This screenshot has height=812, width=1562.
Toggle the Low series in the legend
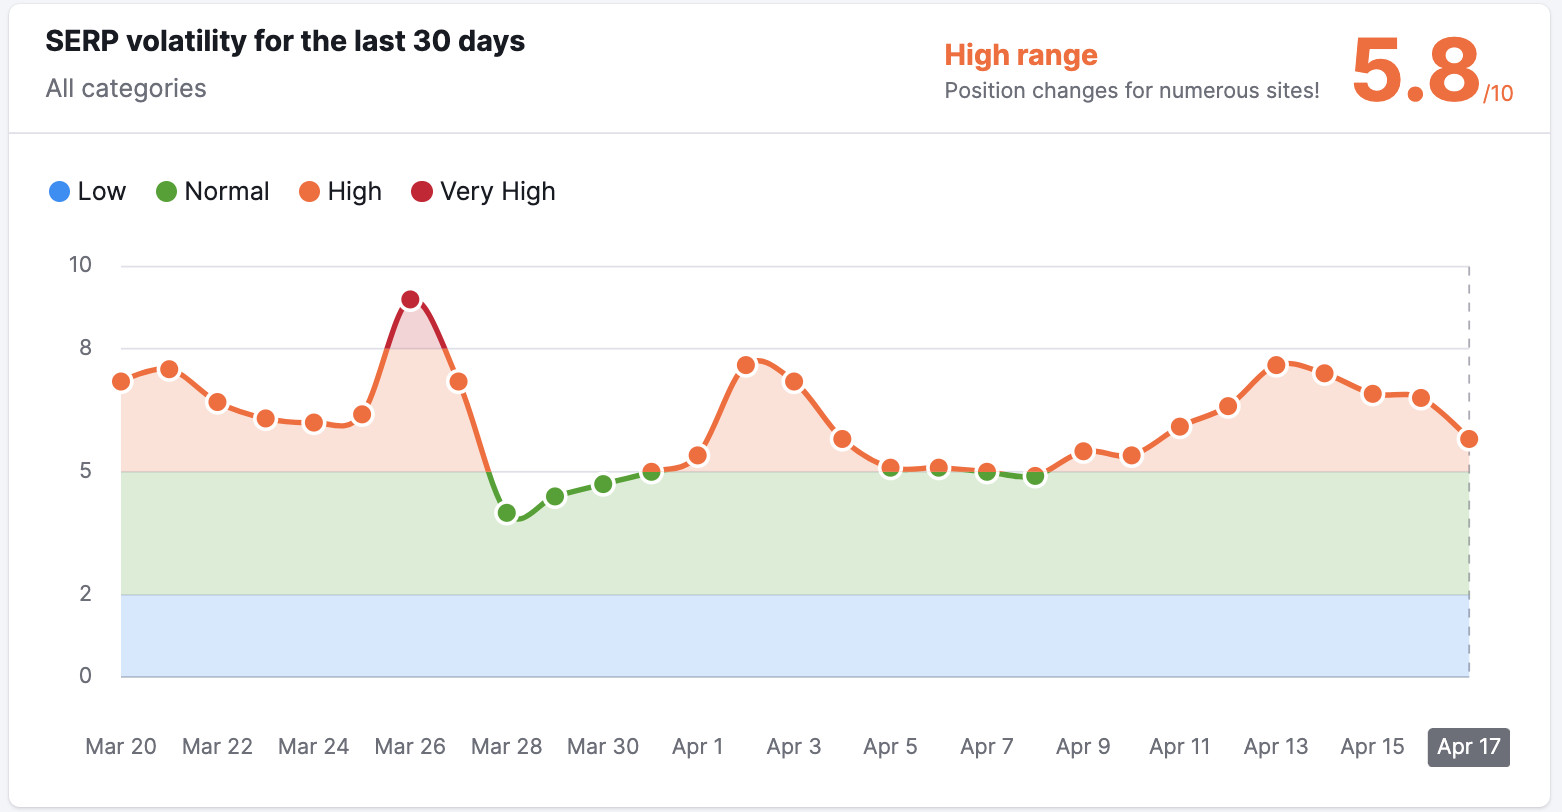(x=87, y=191)
